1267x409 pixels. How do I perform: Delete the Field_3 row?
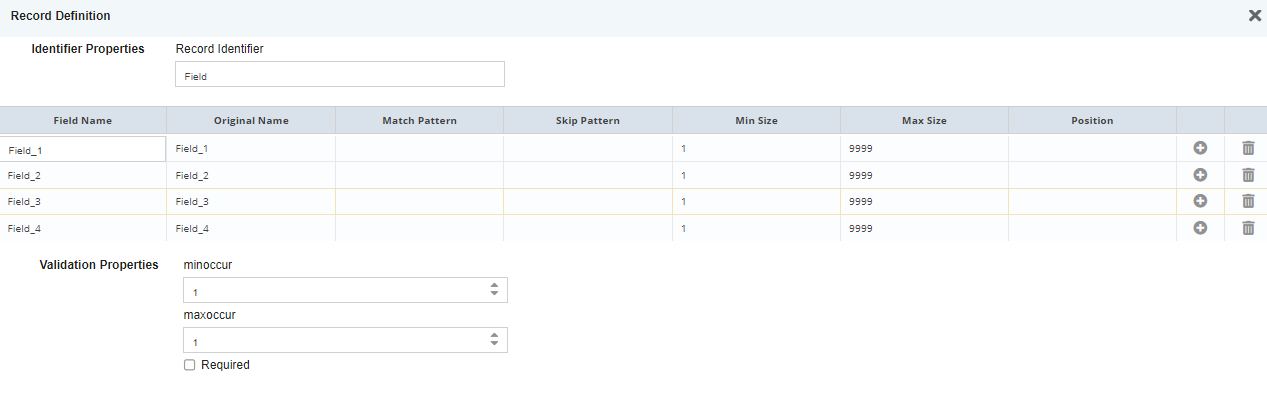tap(1248, 201)
